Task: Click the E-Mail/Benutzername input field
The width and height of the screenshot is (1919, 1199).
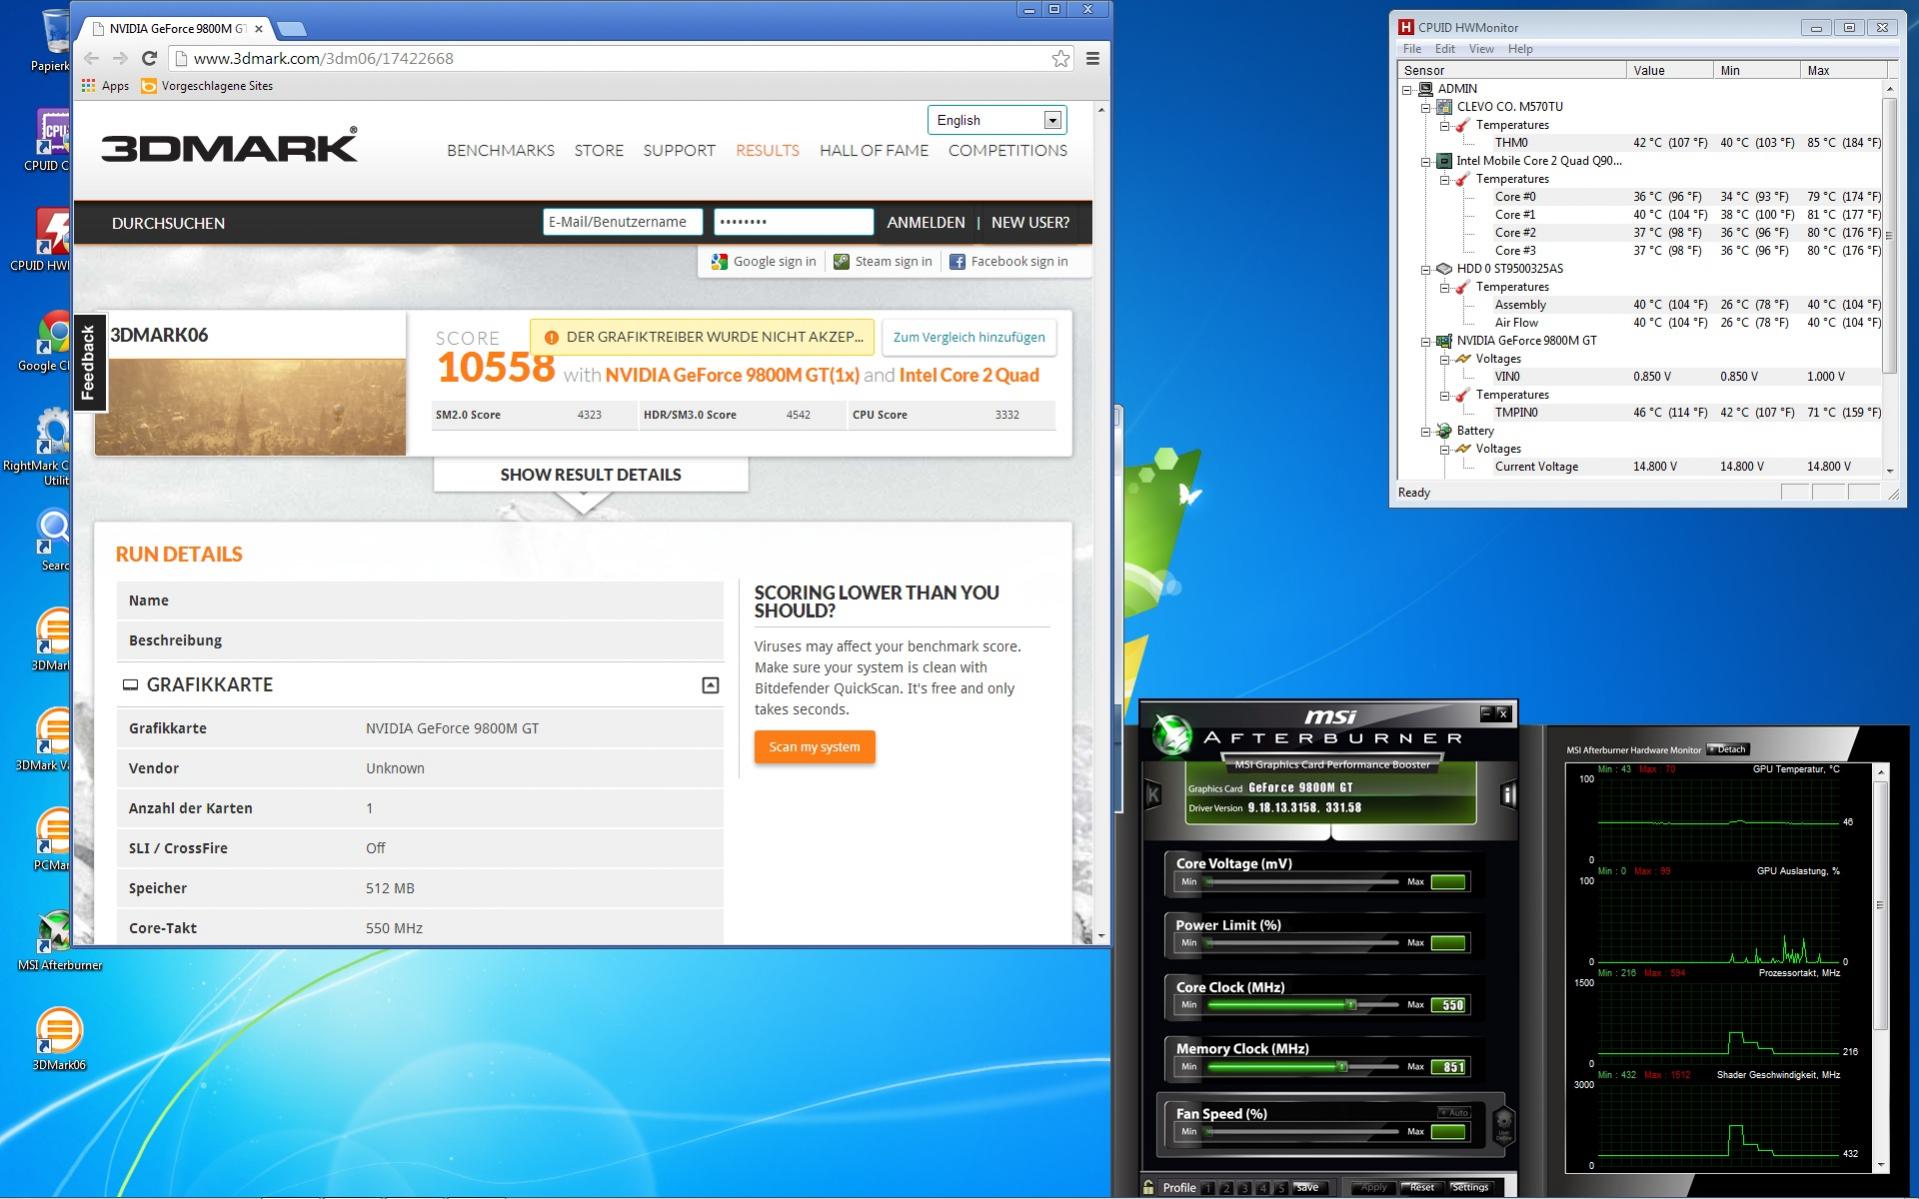Action: (x=622, y=222)
